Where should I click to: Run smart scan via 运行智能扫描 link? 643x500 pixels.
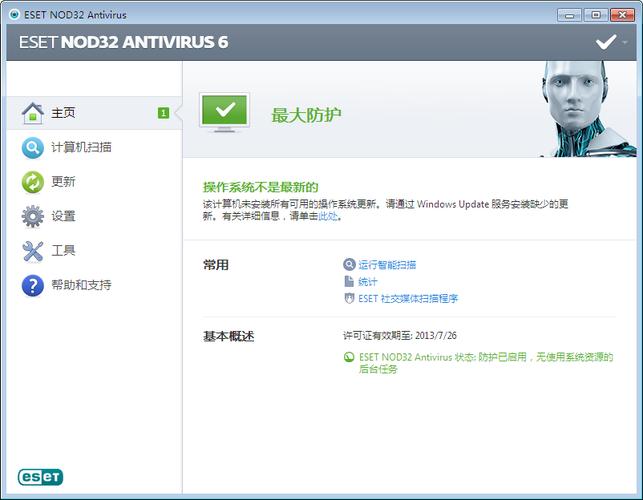pyautogui.click(x=387, y=265)
